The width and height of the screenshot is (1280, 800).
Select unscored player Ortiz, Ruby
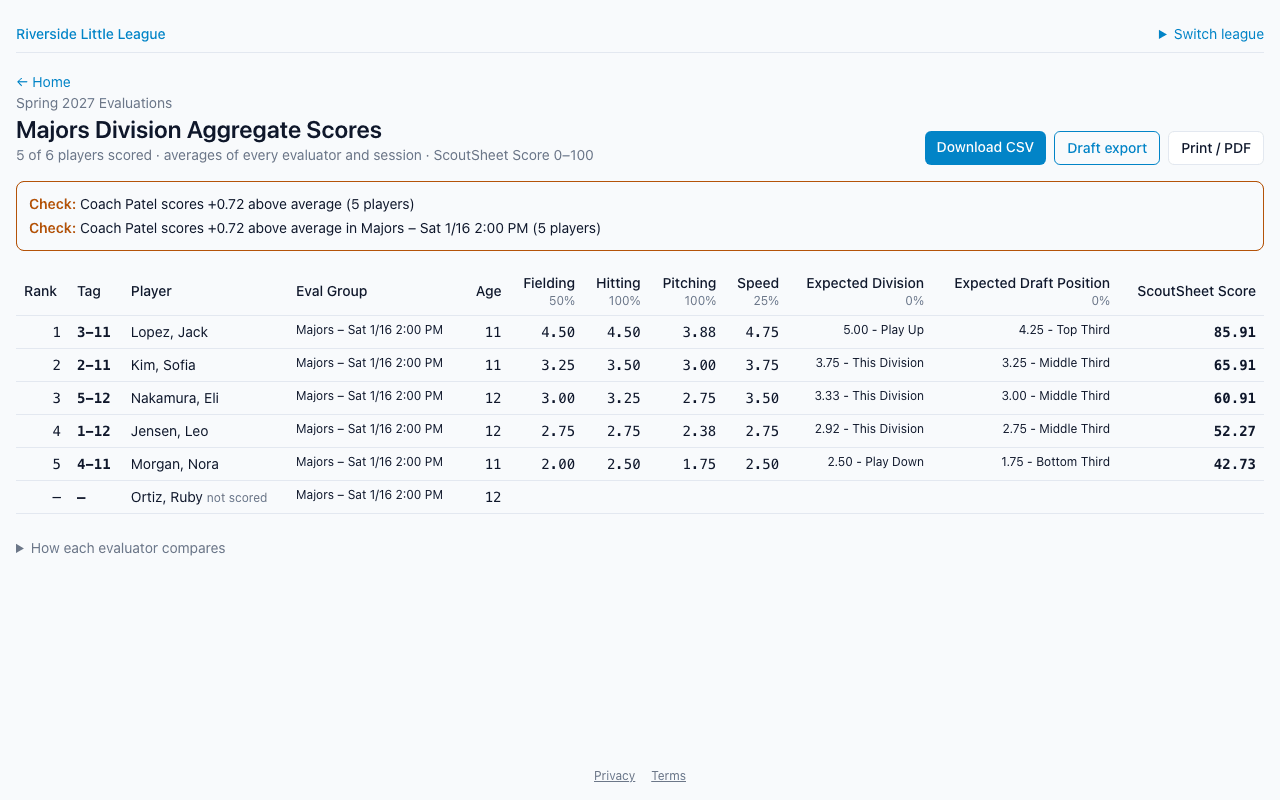(x=167, y=497)
